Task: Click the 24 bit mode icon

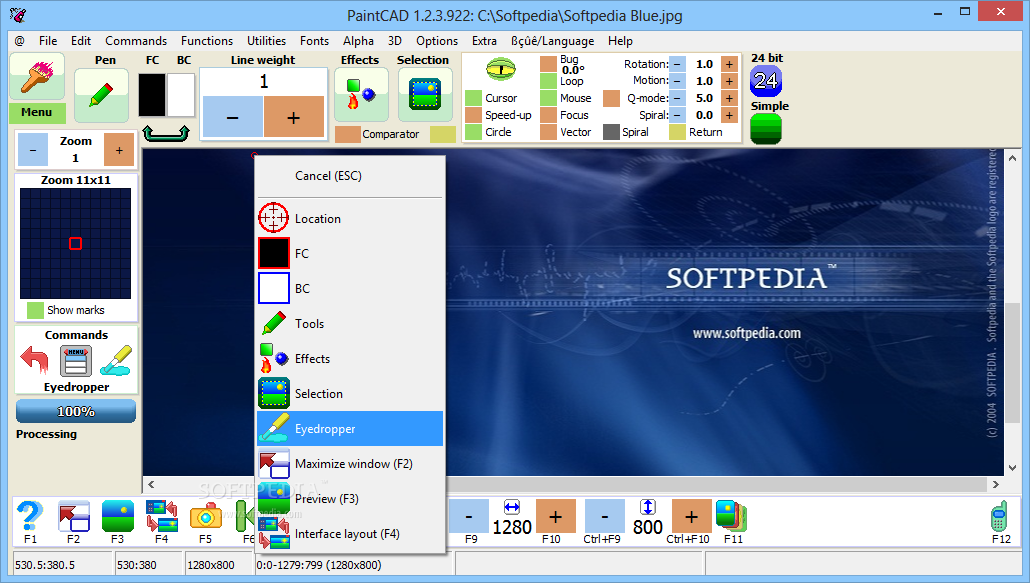Action: click(x=766, y=81)
